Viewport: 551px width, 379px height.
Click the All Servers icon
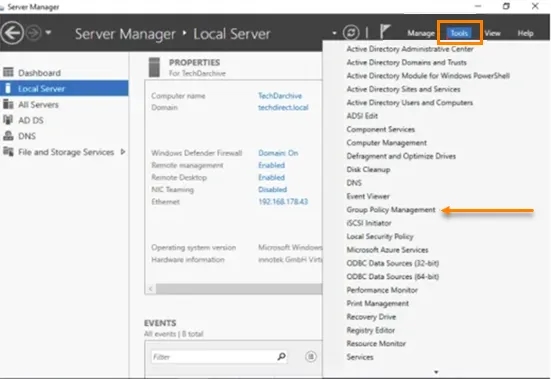[x=8, y=104]
